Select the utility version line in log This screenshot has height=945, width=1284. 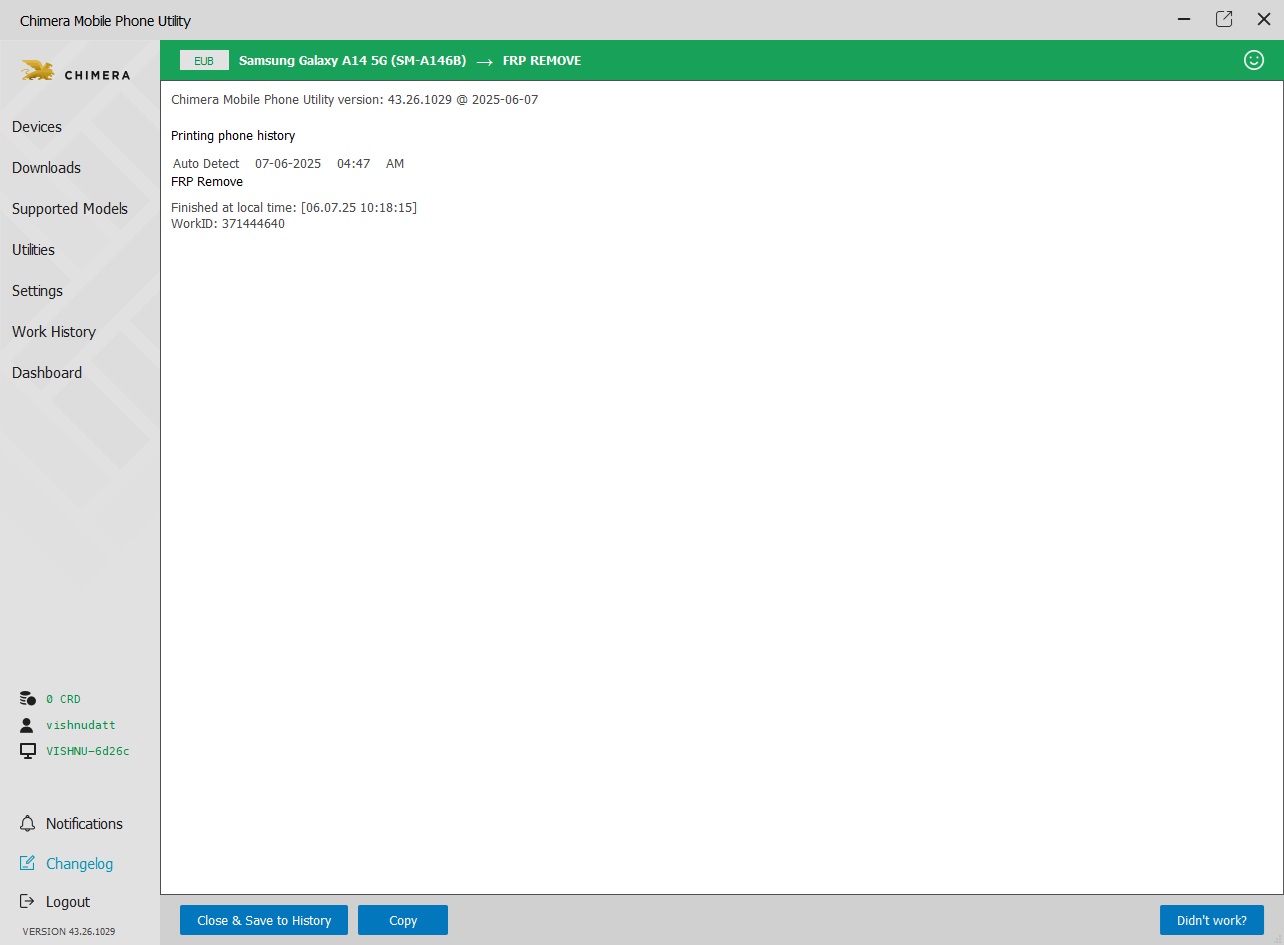(355, 100)
